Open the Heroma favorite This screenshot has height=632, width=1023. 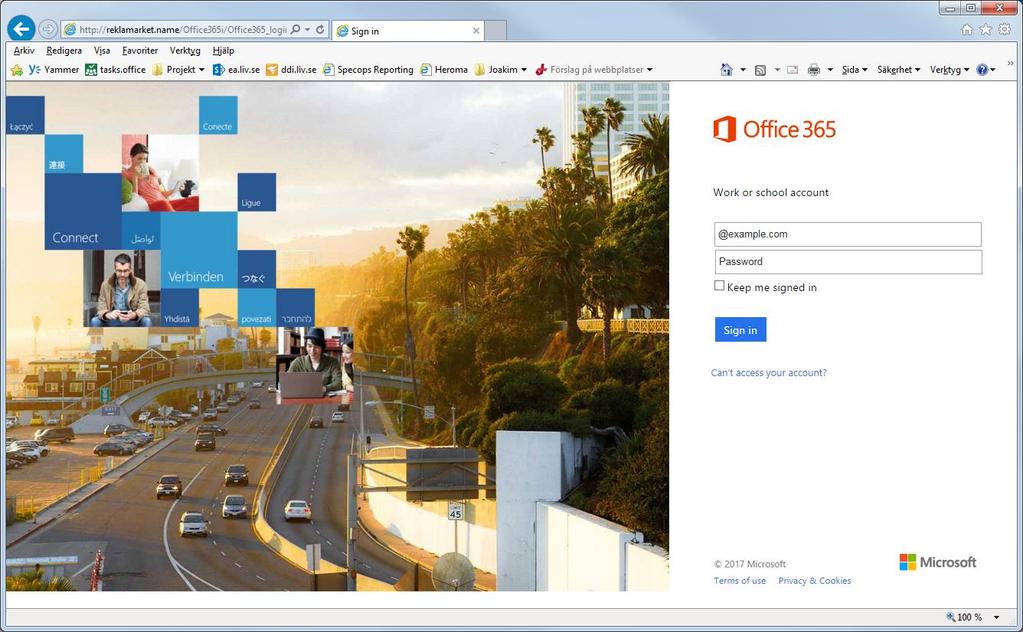coord(444,70)
